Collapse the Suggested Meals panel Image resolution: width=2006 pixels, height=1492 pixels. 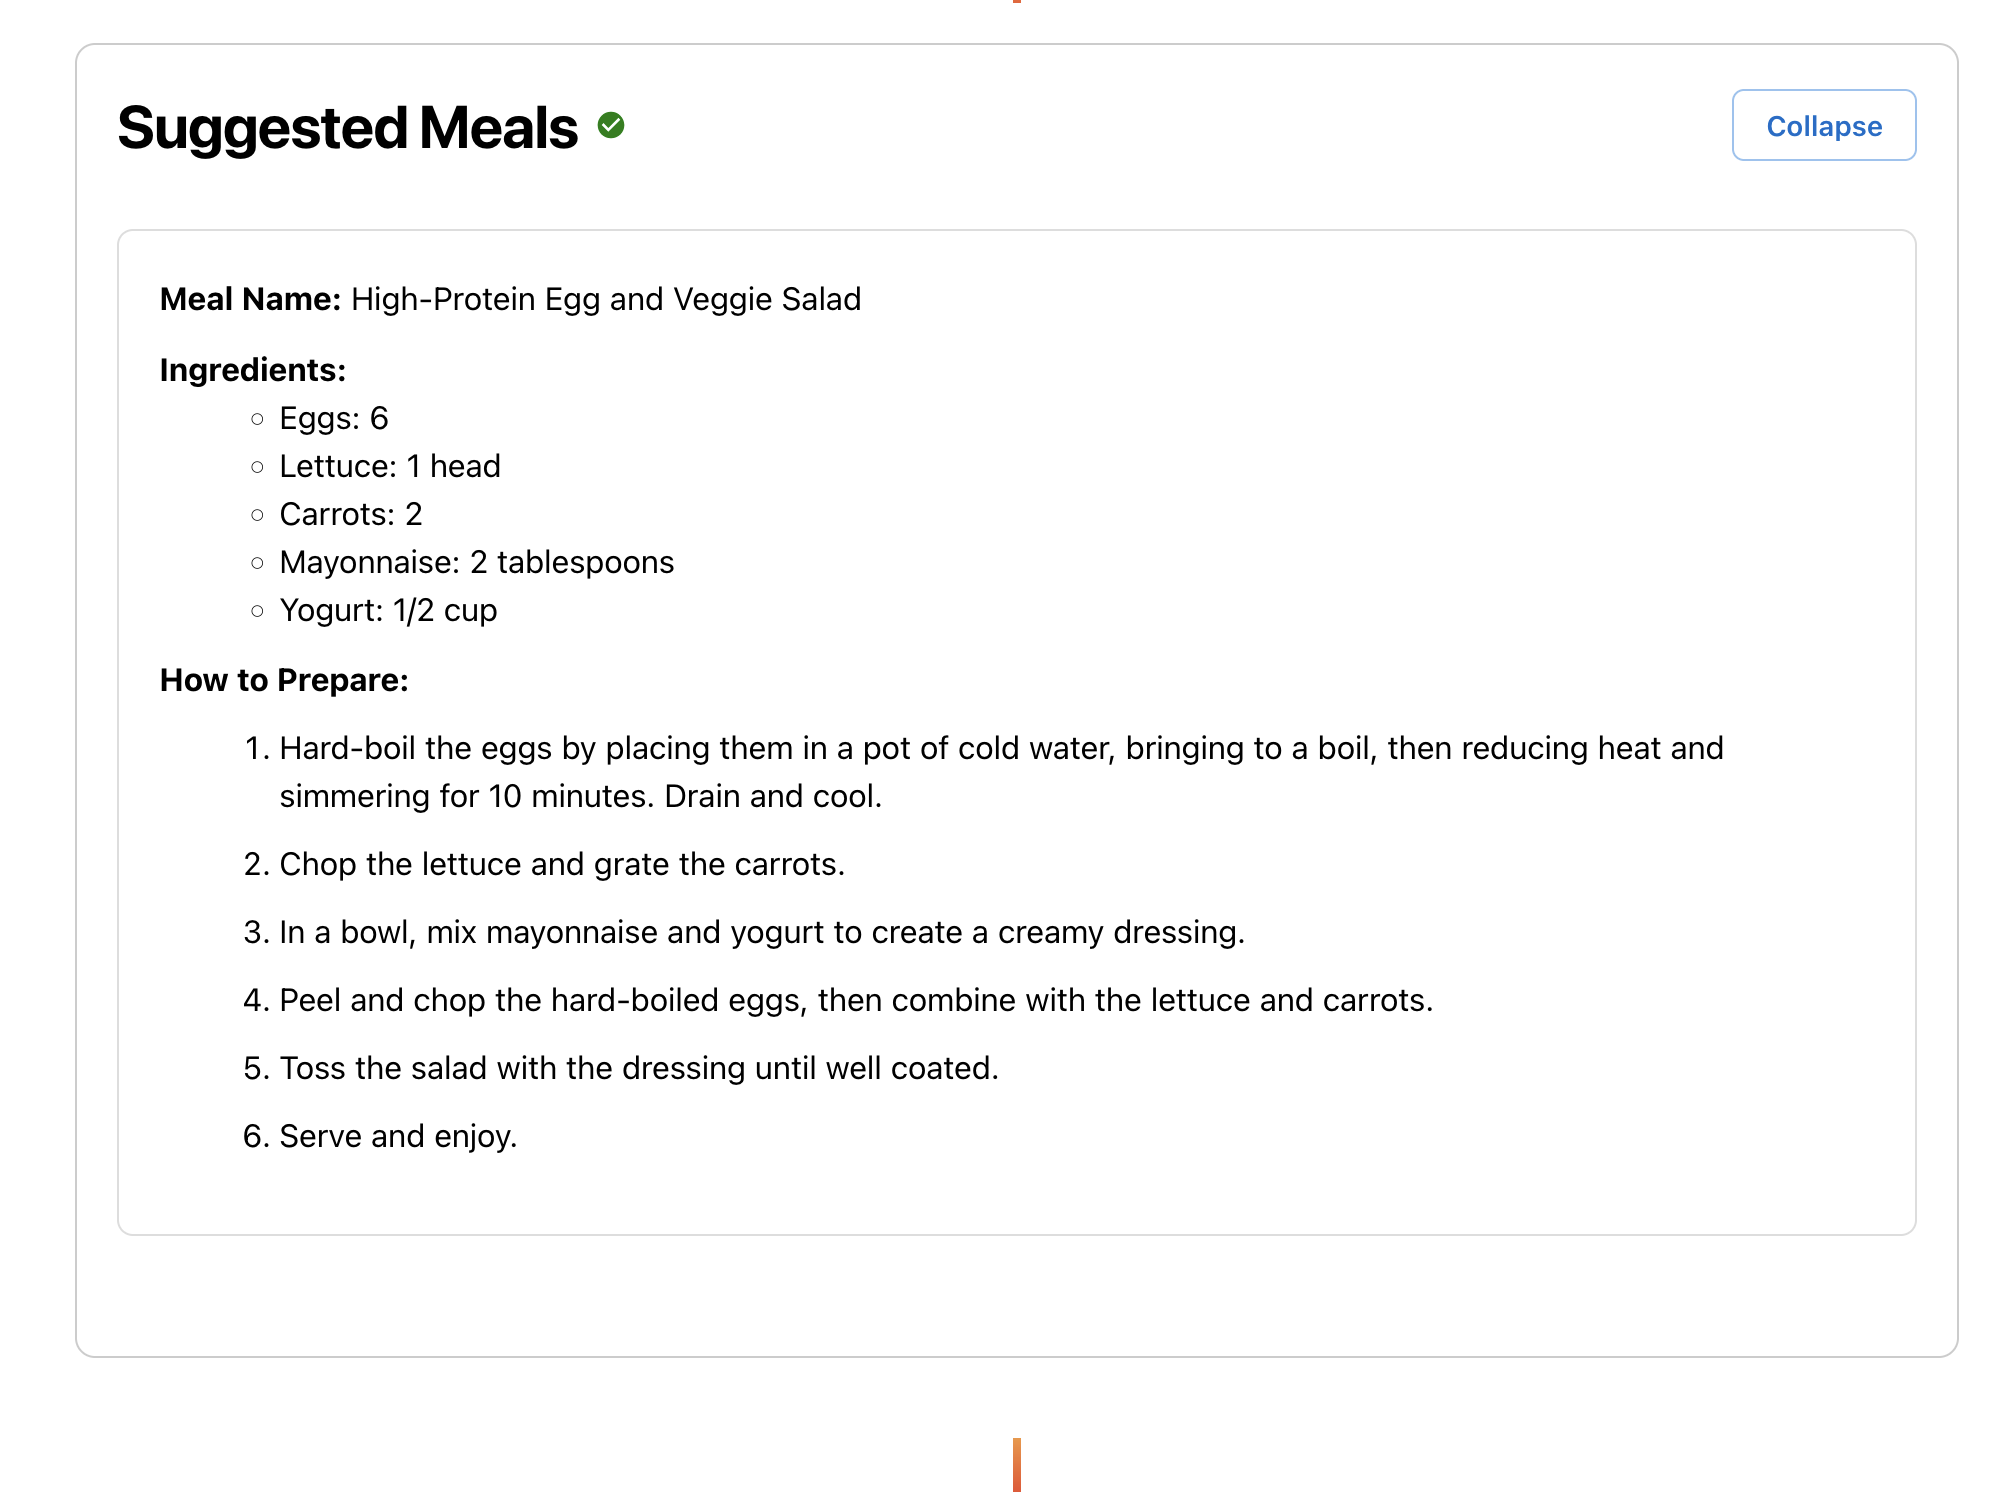pyautogui.click(x=1823, y=126)
